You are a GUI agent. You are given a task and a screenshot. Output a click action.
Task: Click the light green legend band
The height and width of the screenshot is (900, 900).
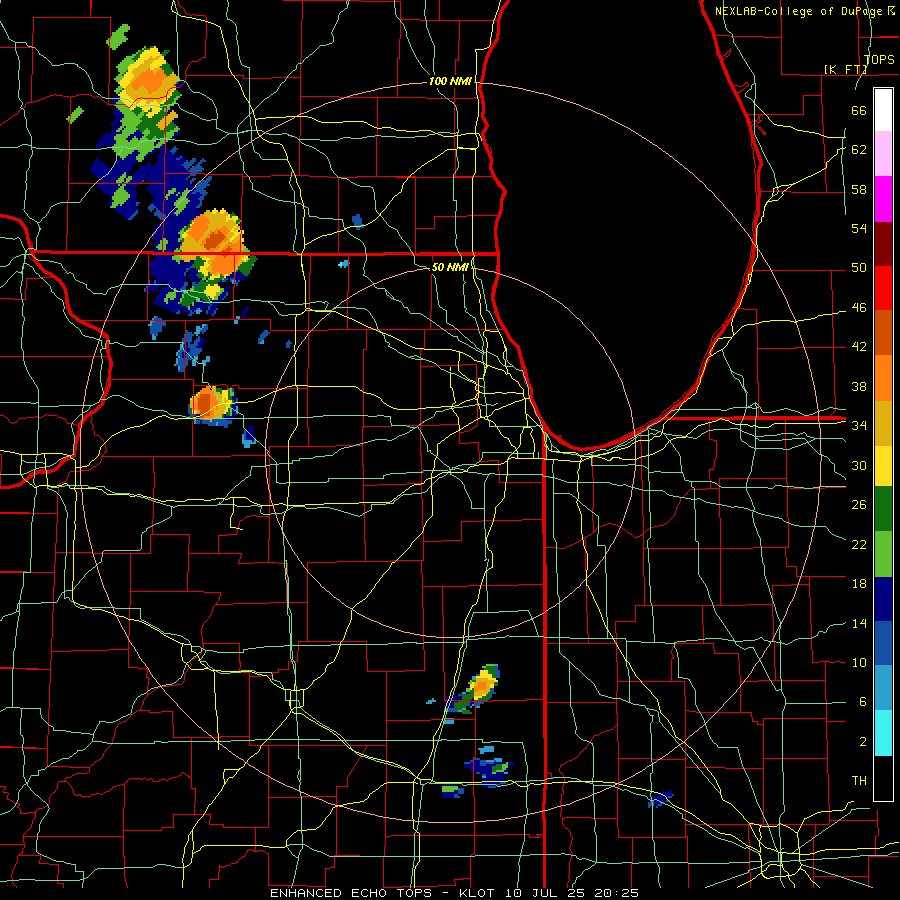883,554
